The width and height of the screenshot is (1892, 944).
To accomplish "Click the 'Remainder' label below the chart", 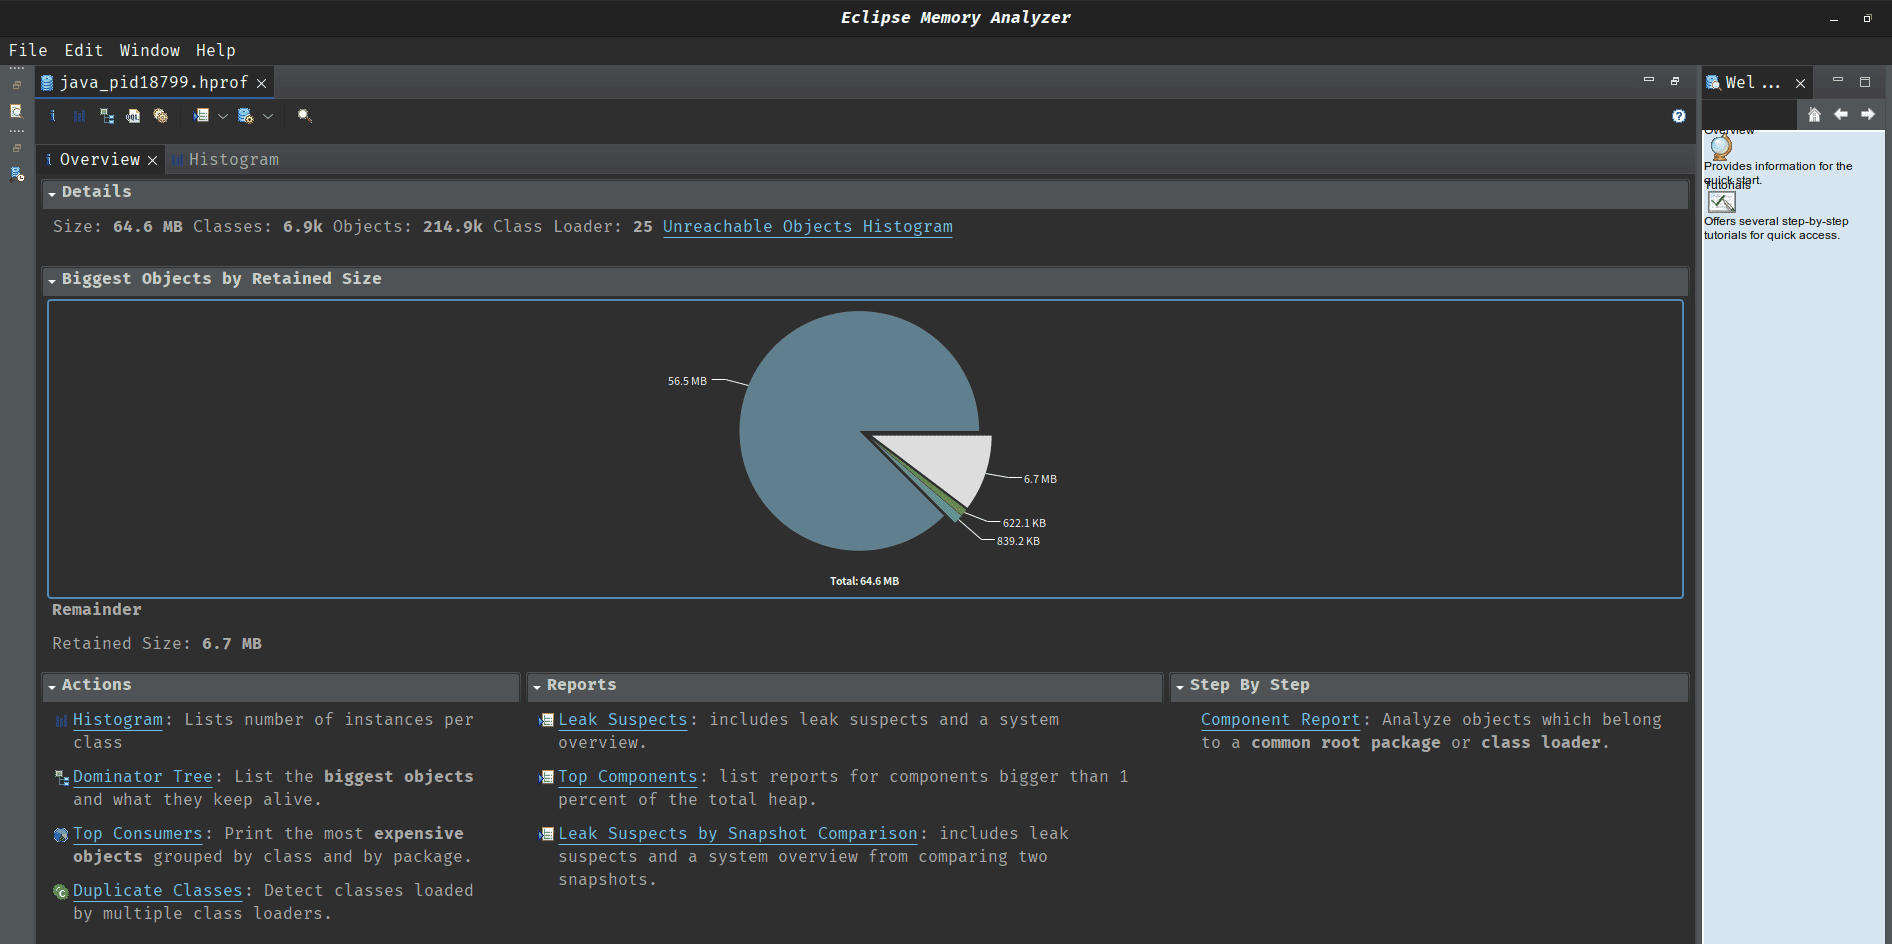I will pos(97,610).
